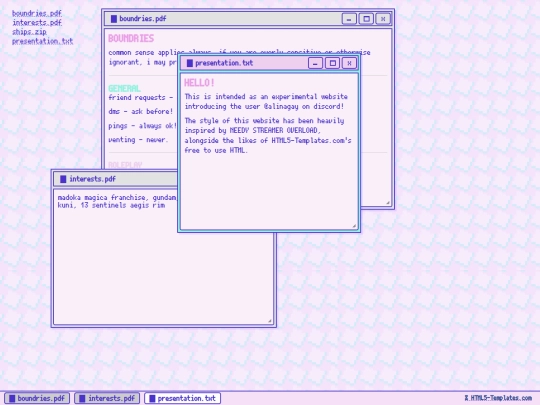Close the presentation.txt window
This screenshot has width=540, height=405.
pyautogui.click(x=349, y=63)
